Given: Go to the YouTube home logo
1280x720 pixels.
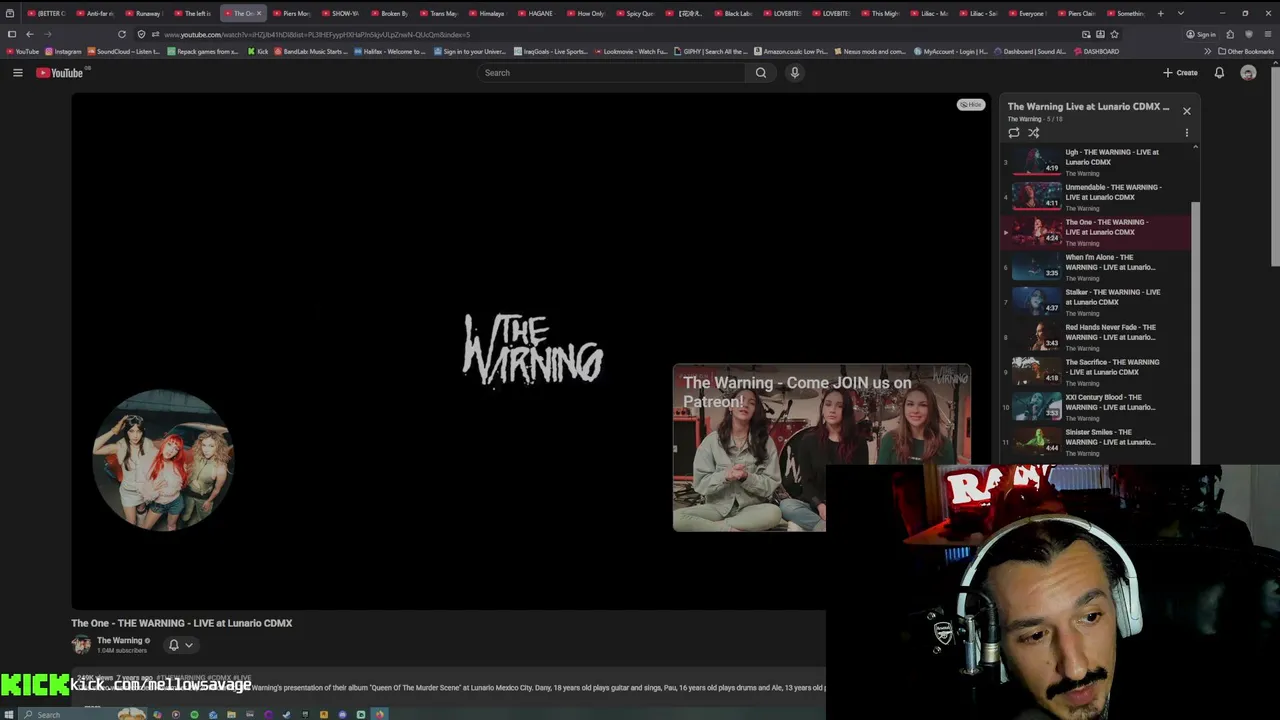Looking at the screenshot, I should tap(60, 73).
